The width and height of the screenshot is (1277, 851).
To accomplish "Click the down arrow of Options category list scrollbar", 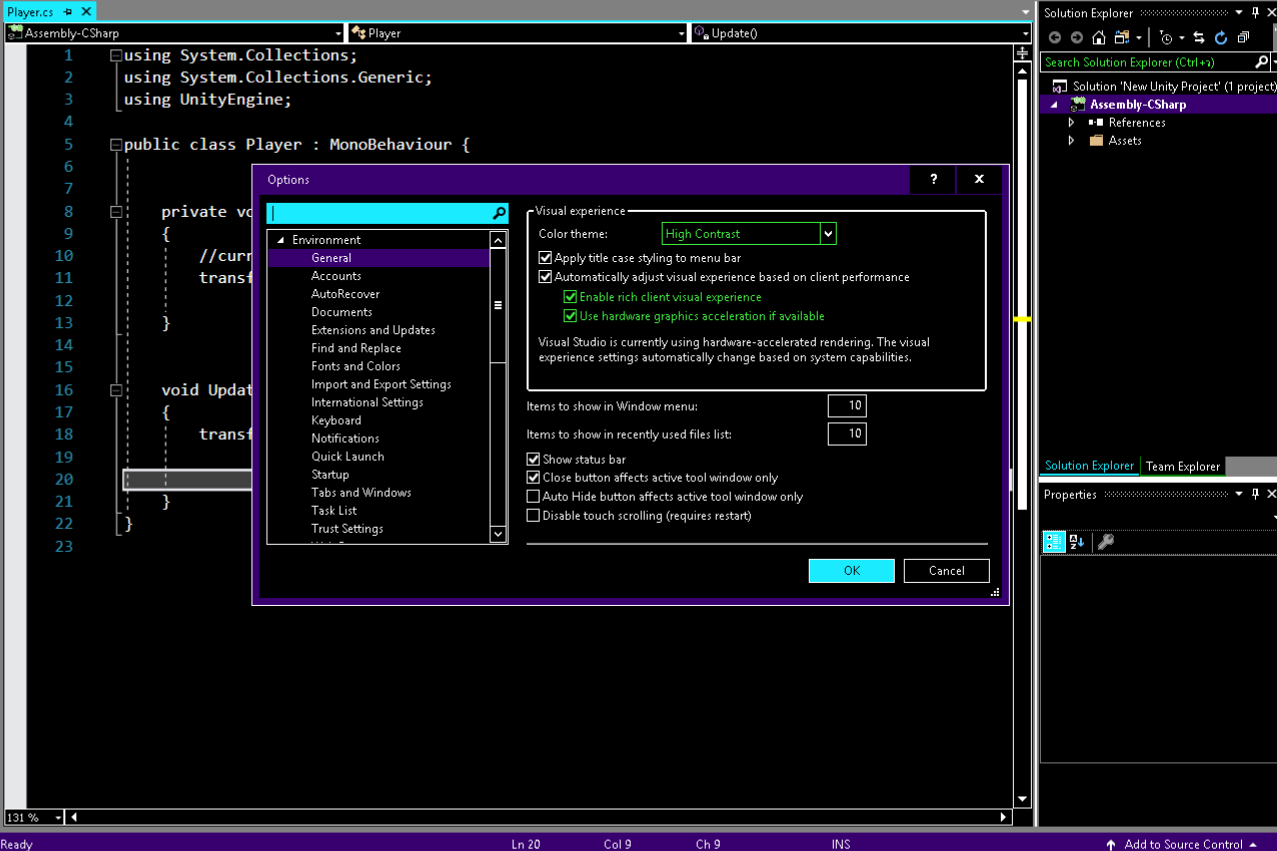I will pos(498,535).
